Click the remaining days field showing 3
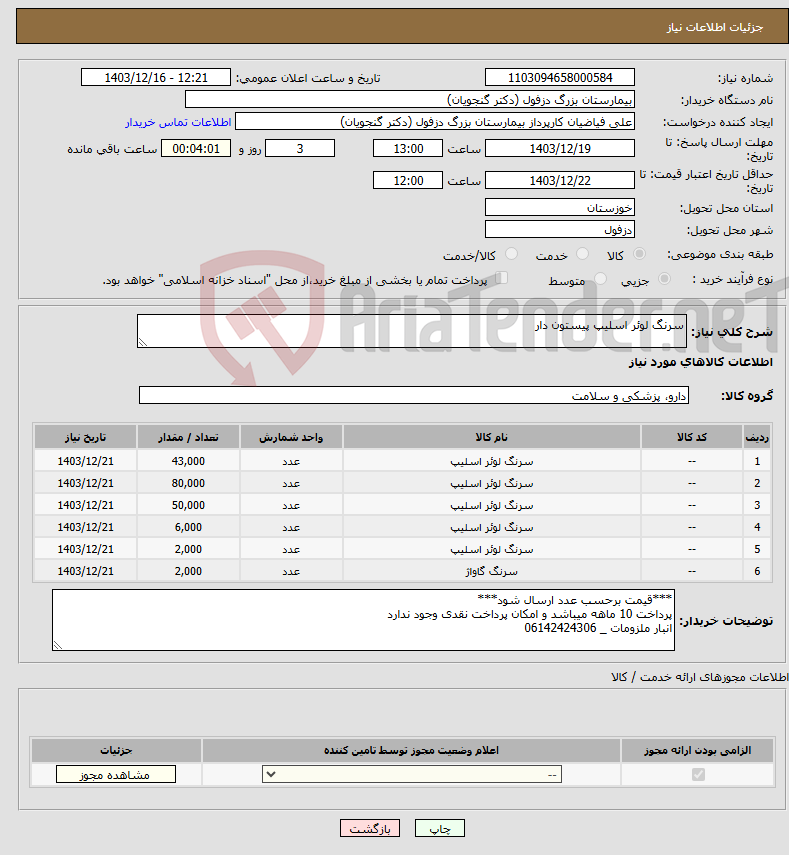Viewport: 789px width, 855px height. coord(300,148)
